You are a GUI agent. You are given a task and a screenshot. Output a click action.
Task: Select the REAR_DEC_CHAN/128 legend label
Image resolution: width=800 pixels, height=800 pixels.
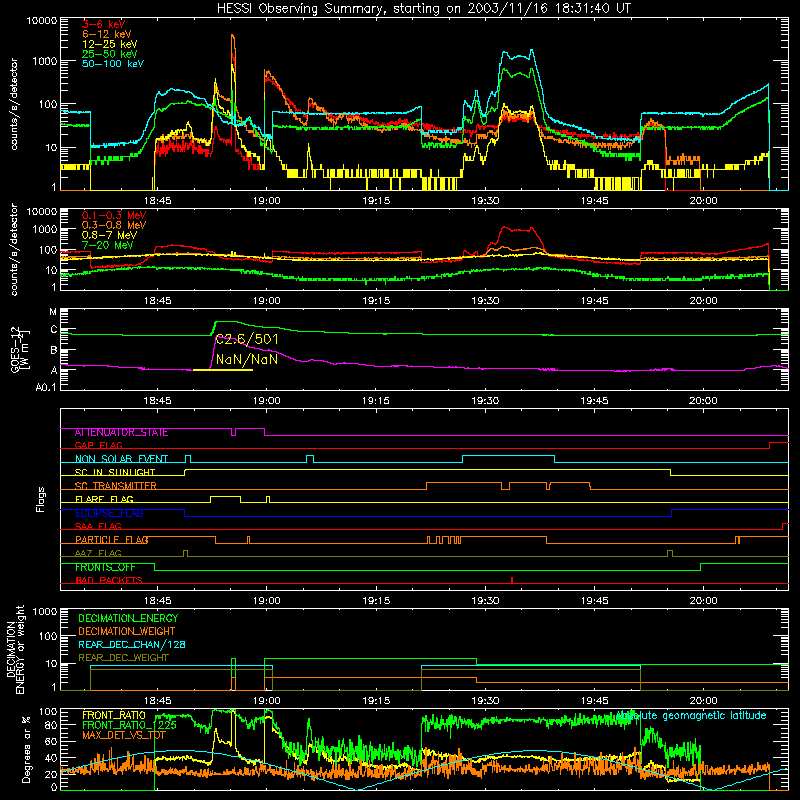(132, 644)
